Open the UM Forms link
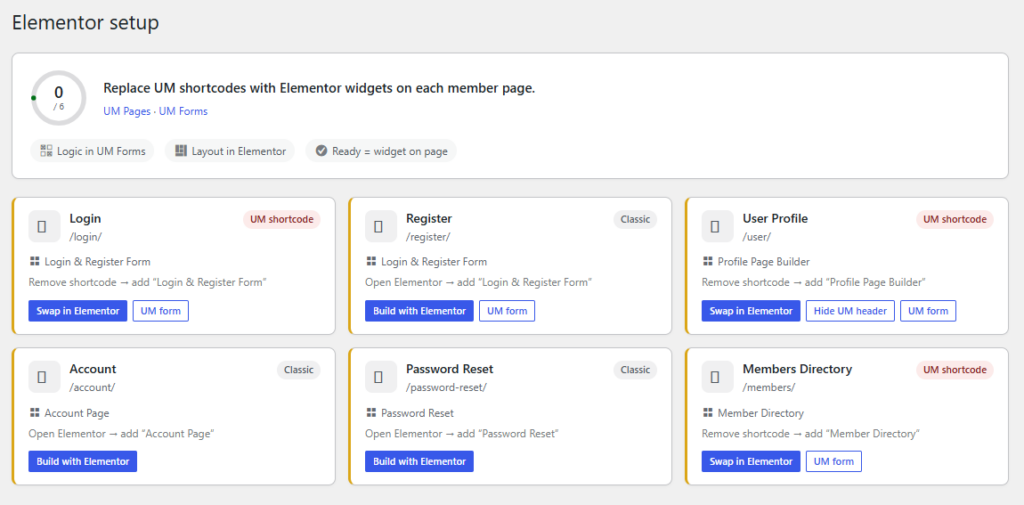1024x505 pixels. point(184,111)
